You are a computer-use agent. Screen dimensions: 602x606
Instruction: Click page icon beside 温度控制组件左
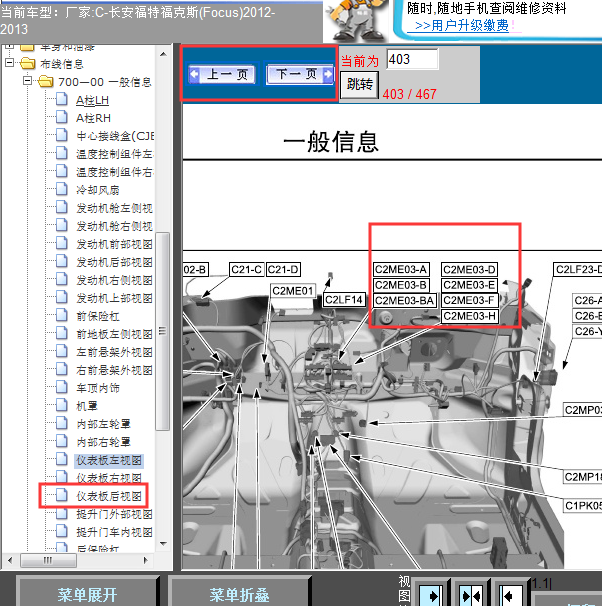(x=61, y=153)
